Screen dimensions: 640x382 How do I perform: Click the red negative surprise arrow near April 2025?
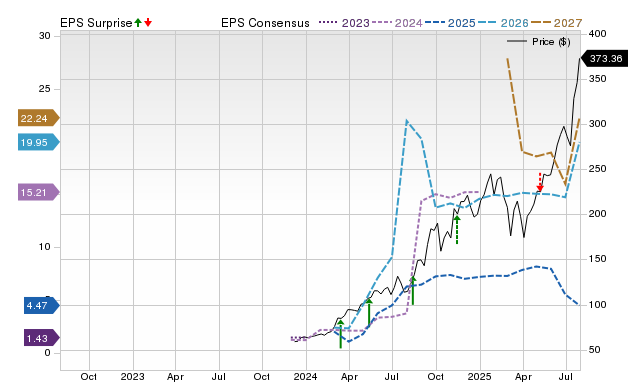click(x=540, y=182)
